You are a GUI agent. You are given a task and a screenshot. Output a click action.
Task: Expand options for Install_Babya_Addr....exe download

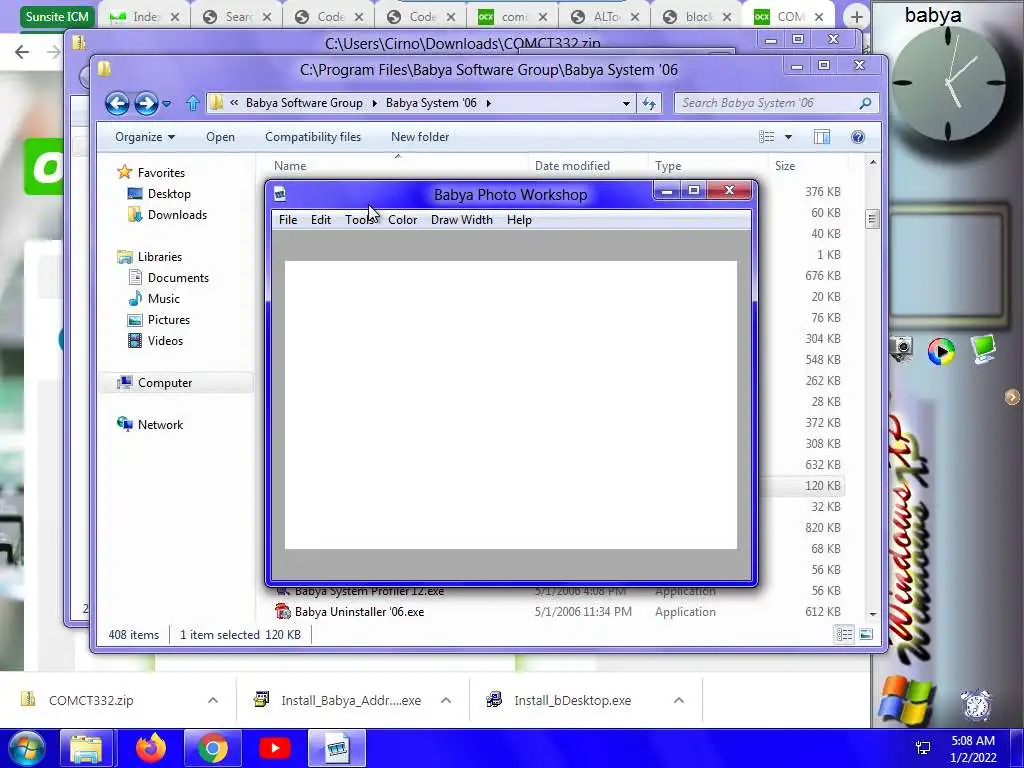pos(446,700)
